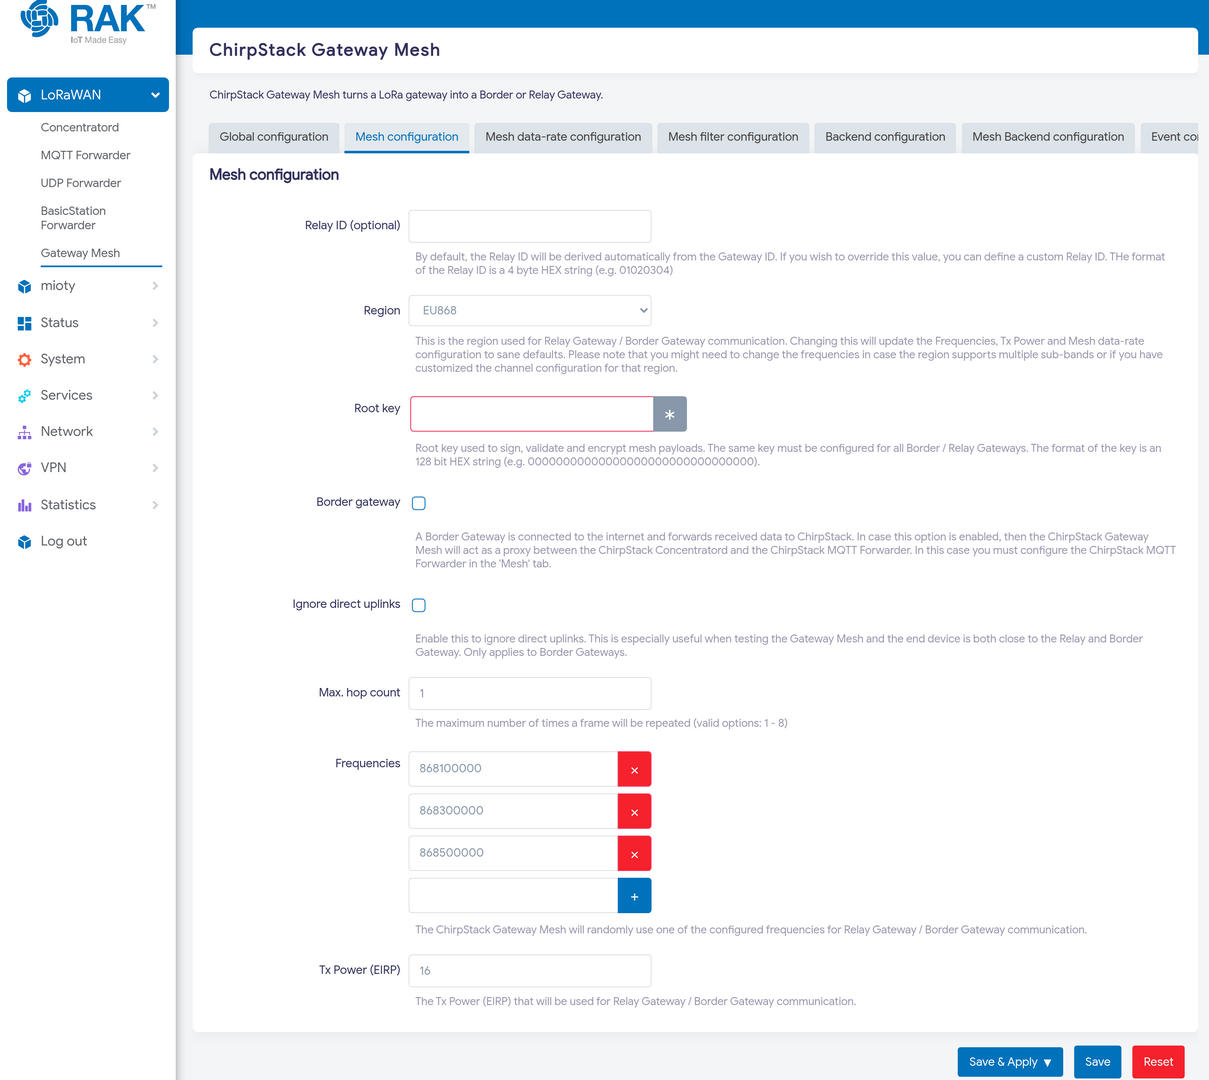1209x1080 pixels.
Task: Click the Log out link
Action: point(64,541)
